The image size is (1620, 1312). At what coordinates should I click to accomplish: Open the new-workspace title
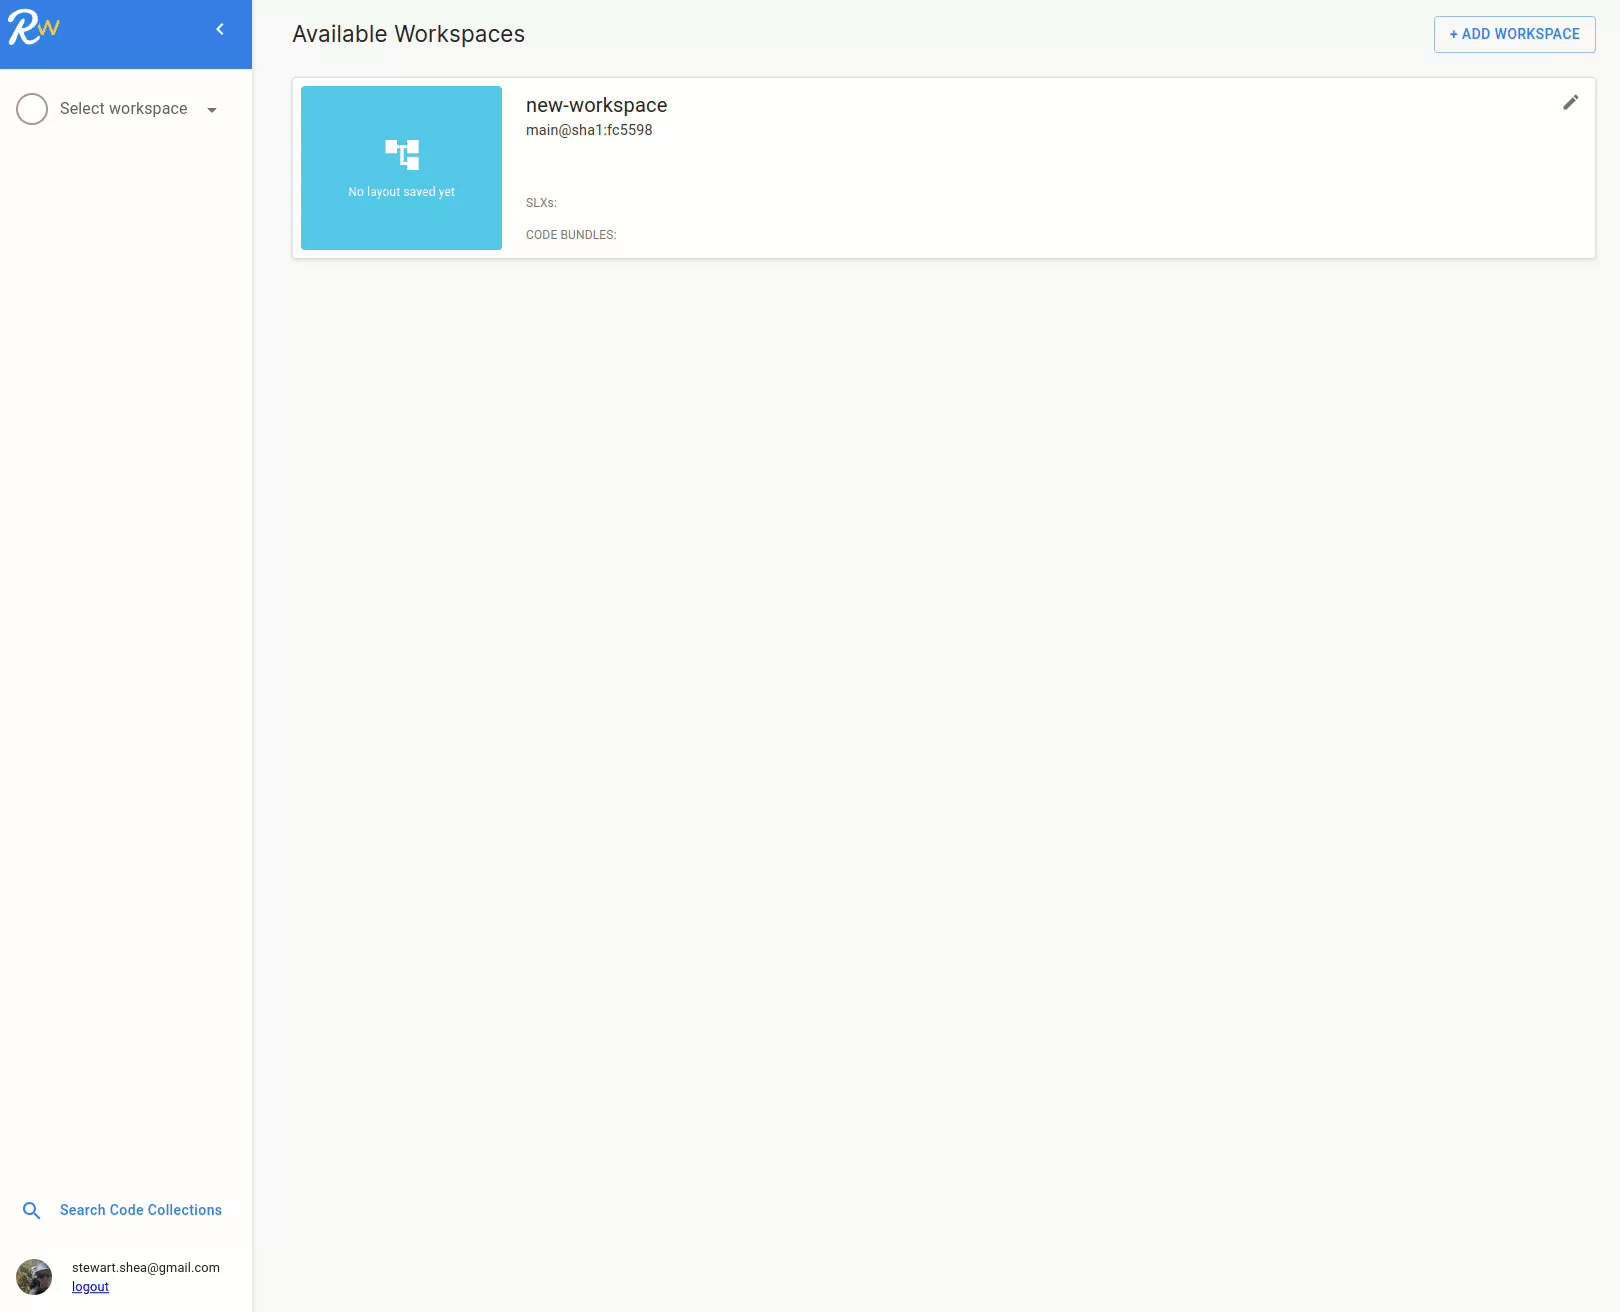pos(596,105)
